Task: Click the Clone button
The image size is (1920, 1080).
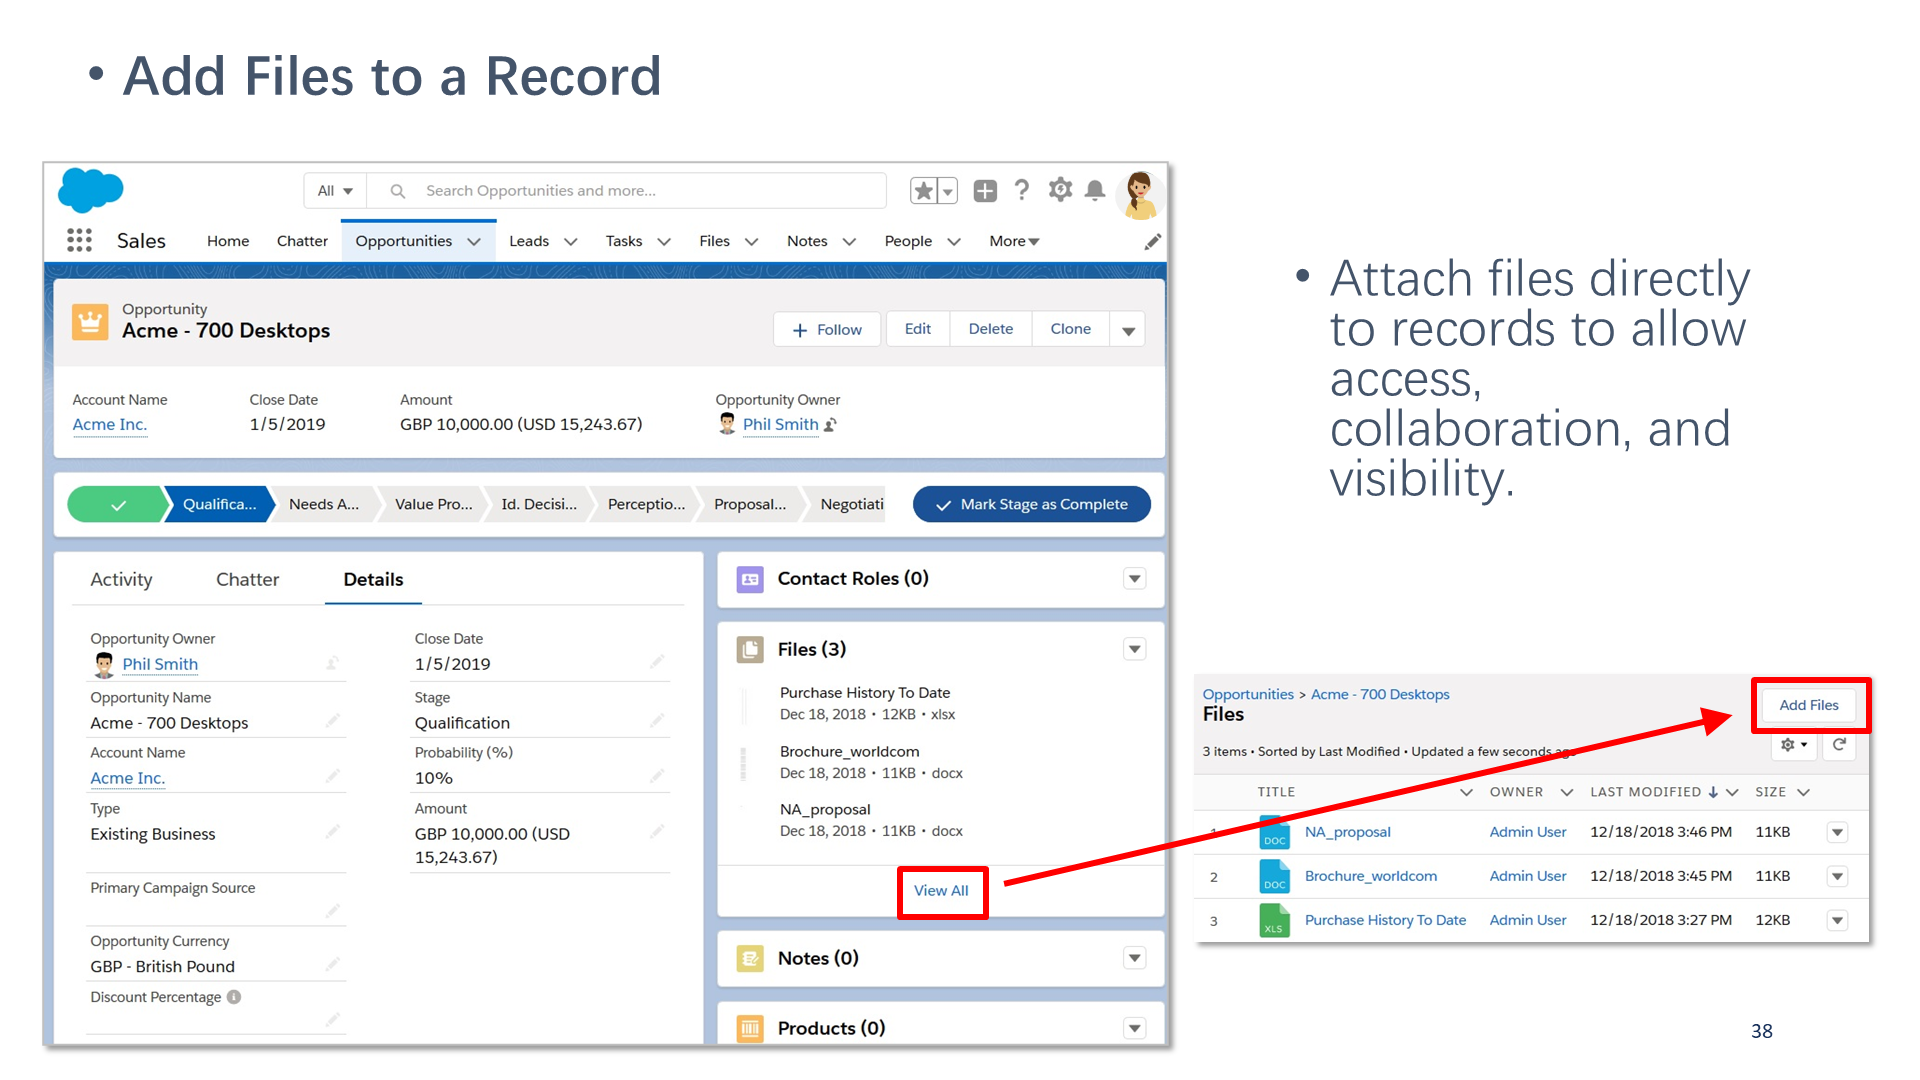Action: coord(1071,329)
